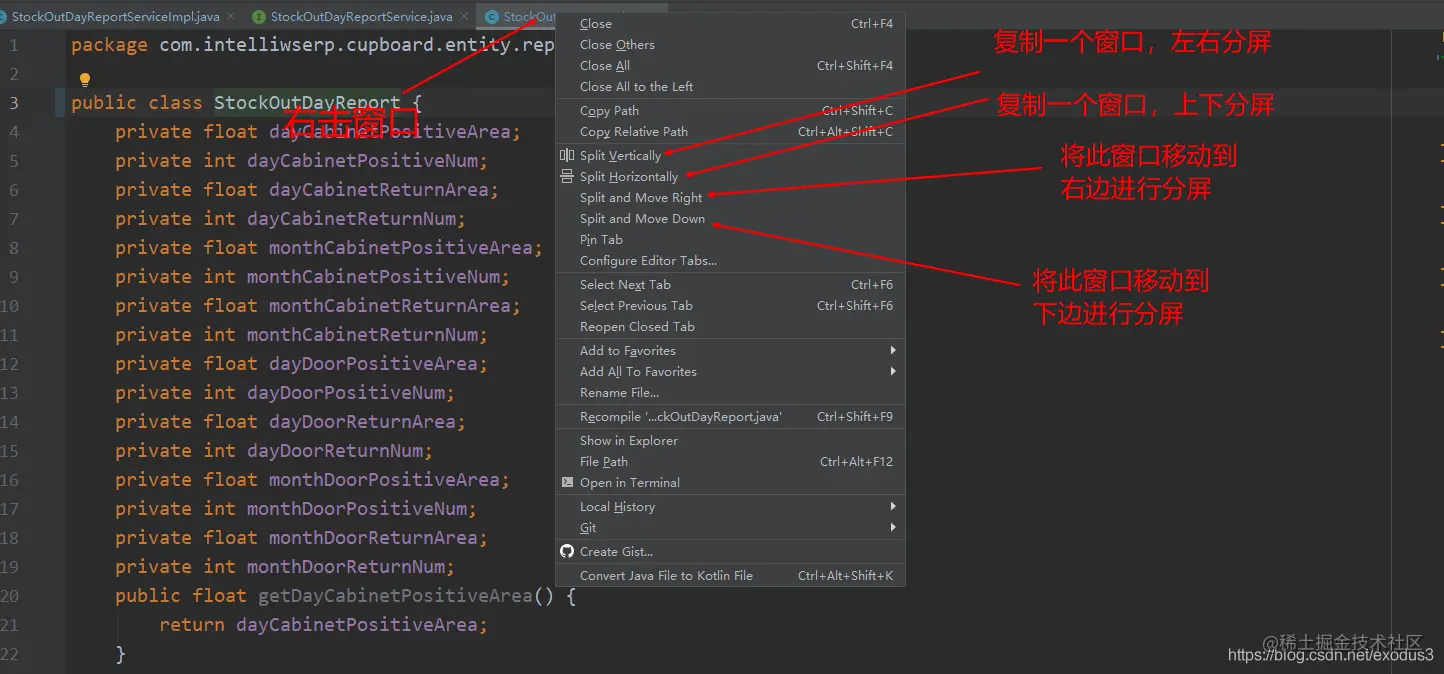The width and height of the screenshot is (1444, 674).
Task: Click the return dayCabinetPositiveArea statement
Action: (323, 625)
